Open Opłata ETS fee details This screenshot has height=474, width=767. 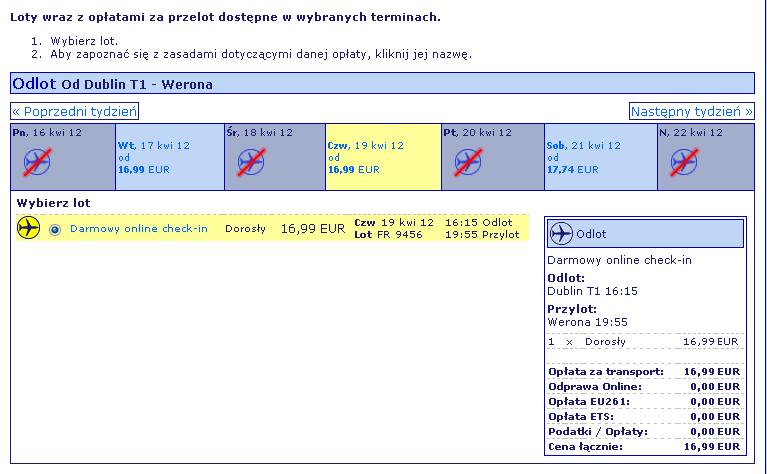pyautogui.click(x=581, y=417)
